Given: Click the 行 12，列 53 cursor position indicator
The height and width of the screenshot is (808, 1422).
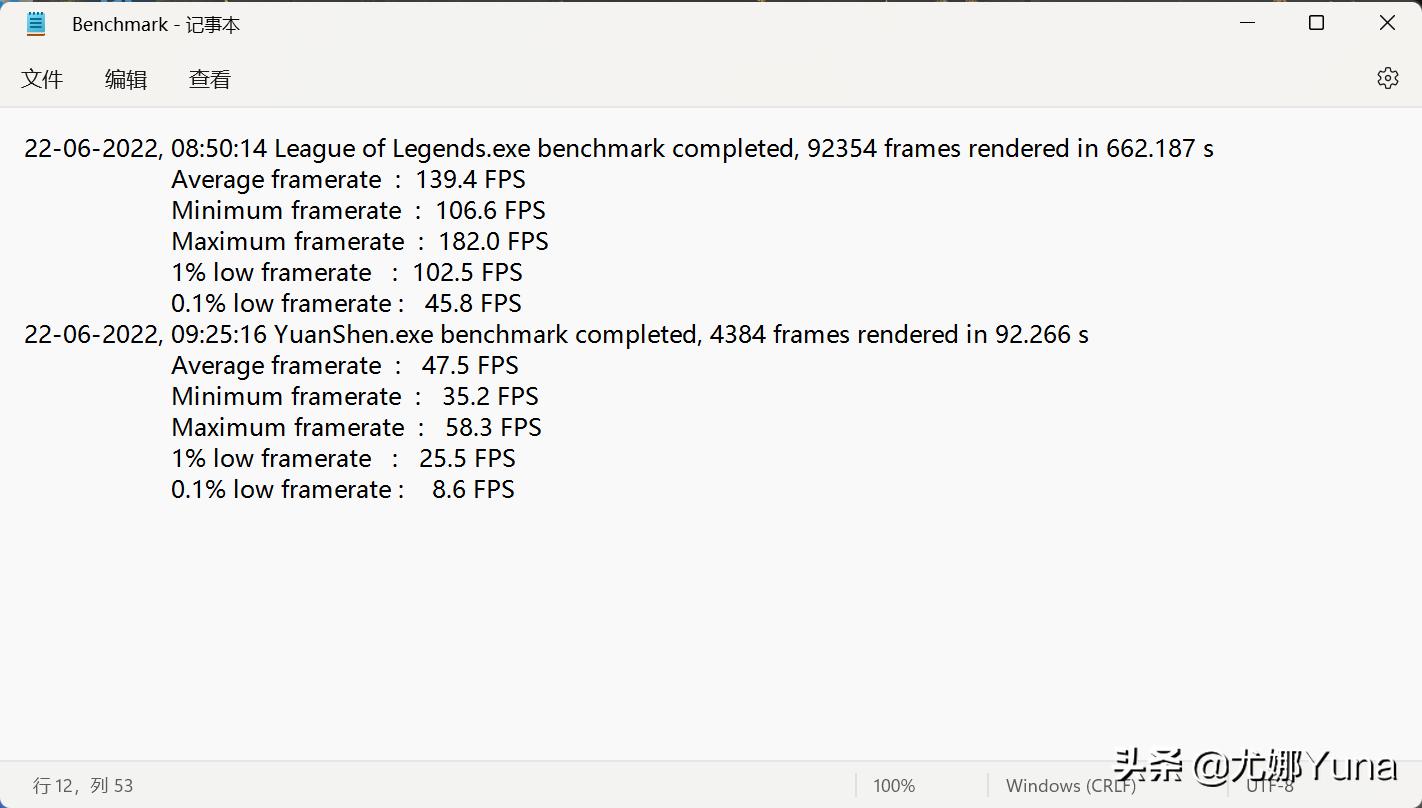Looking at the screenshot, I should click(83, 786).
